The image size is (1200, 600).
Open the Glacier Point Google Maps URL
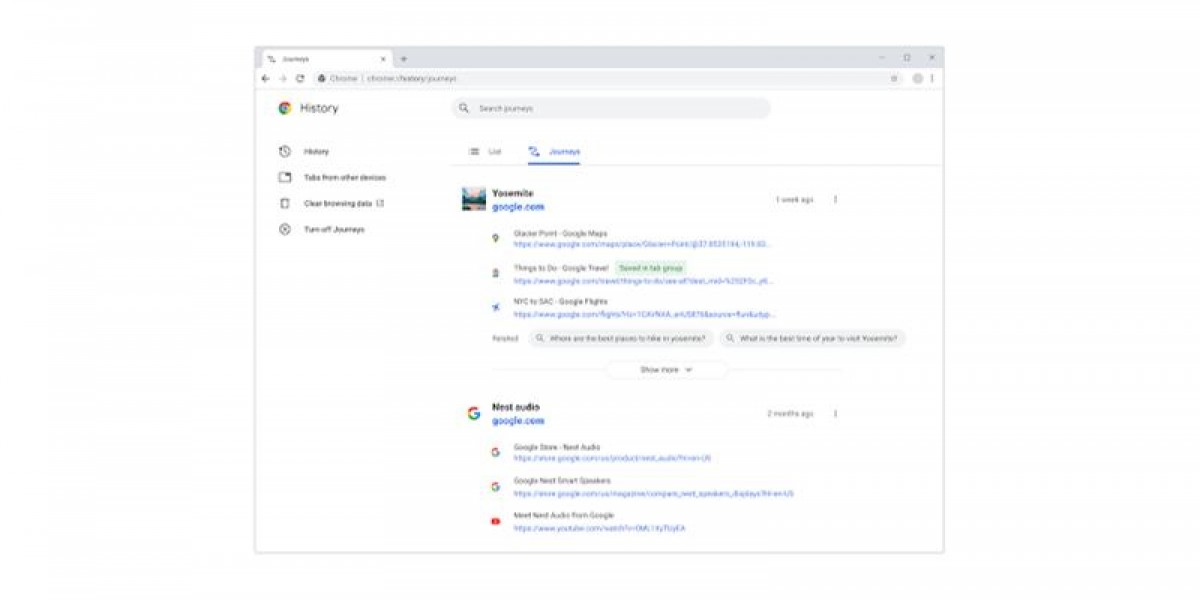(x=642, y=244)
